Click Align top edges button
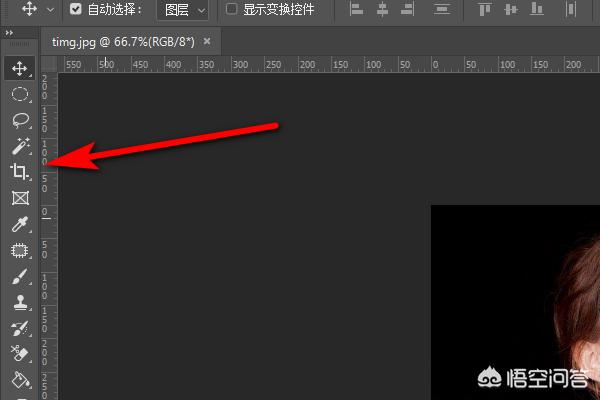 coord(485,10)
